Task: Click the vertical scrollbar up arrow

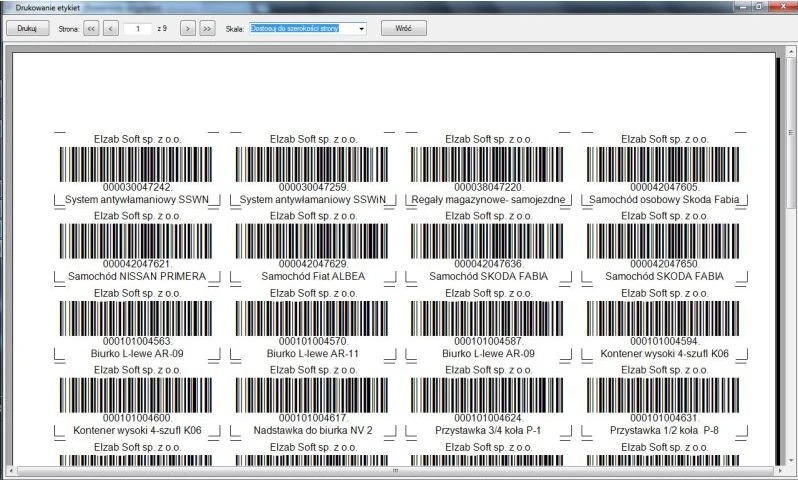Action: pos(791,52)
